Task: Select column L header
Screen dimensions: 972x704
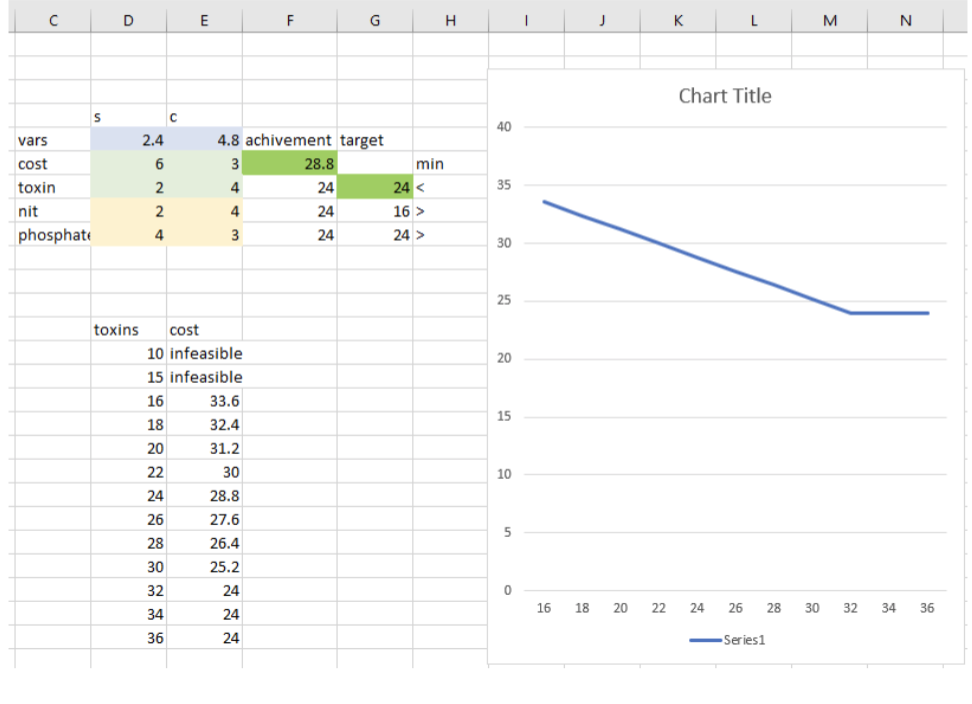Action: [753, 20]
